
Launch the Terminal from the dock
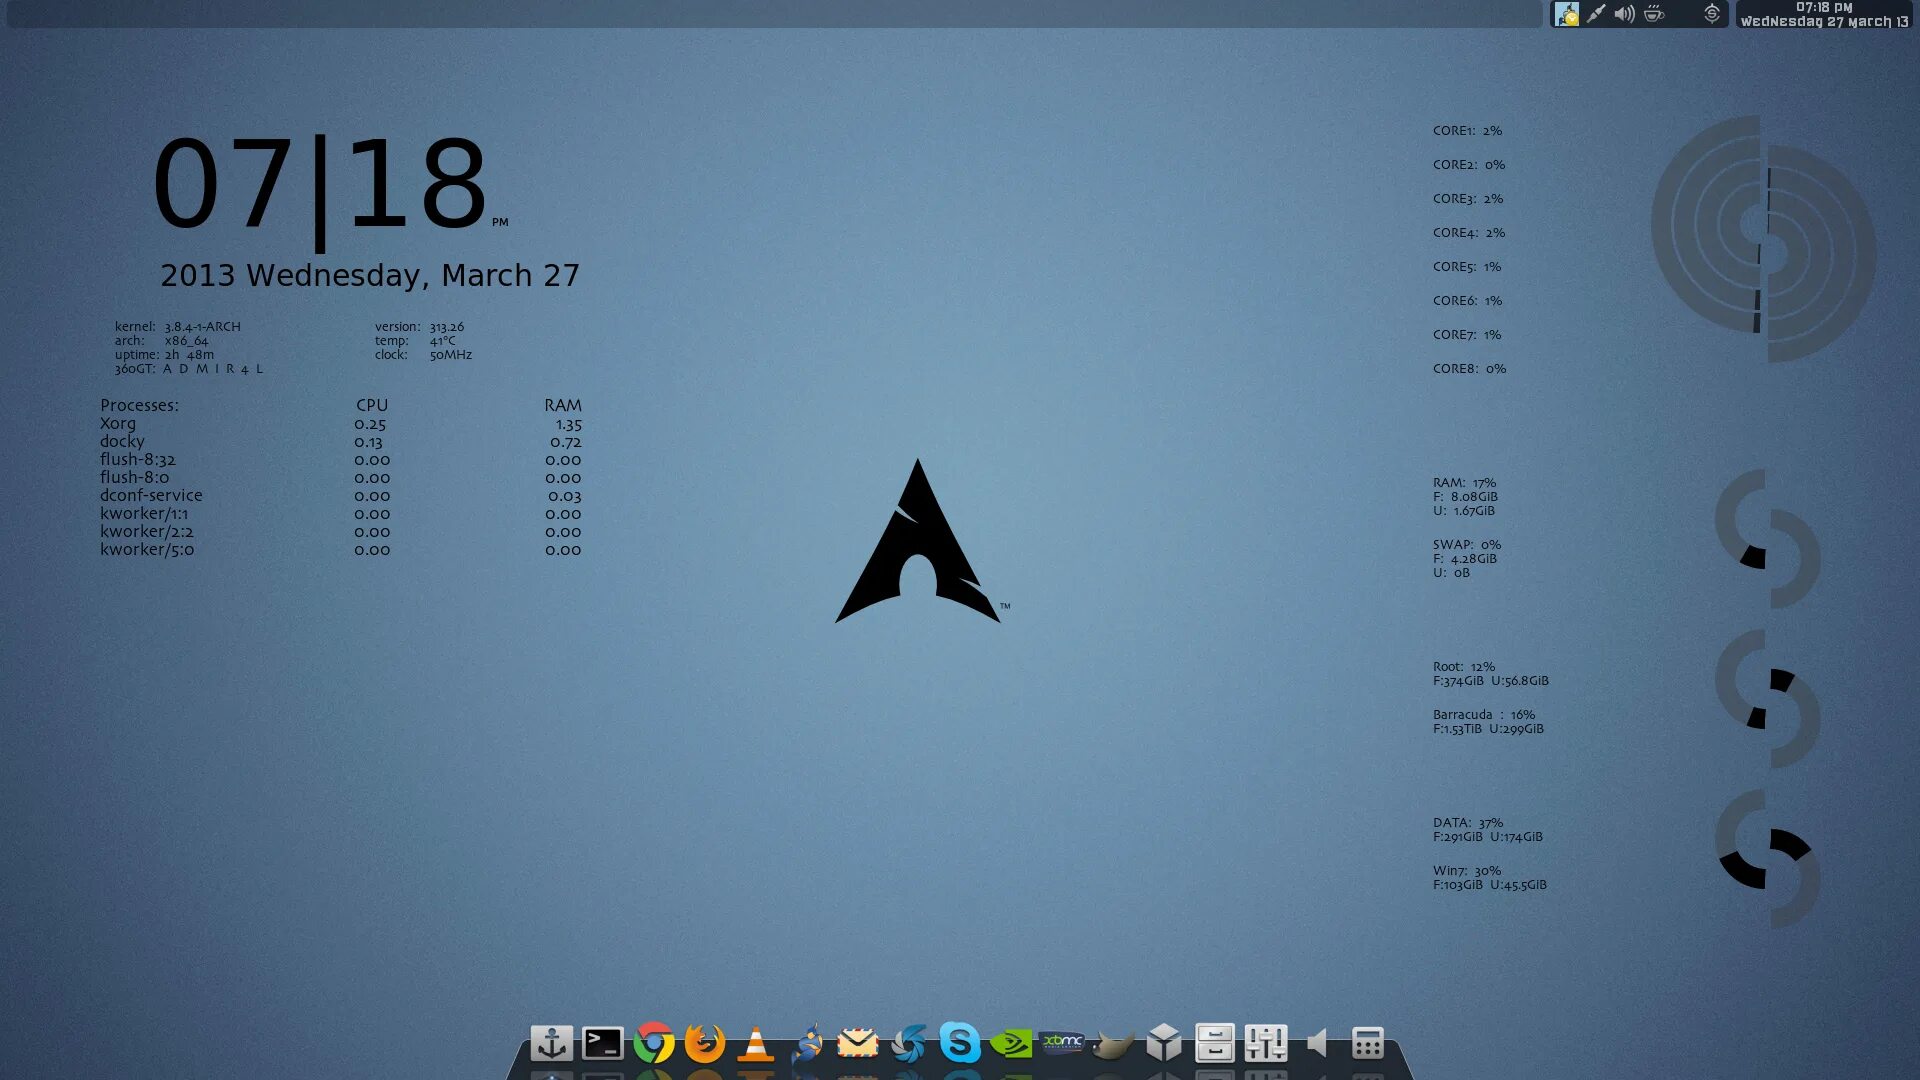click(603, 1043)
